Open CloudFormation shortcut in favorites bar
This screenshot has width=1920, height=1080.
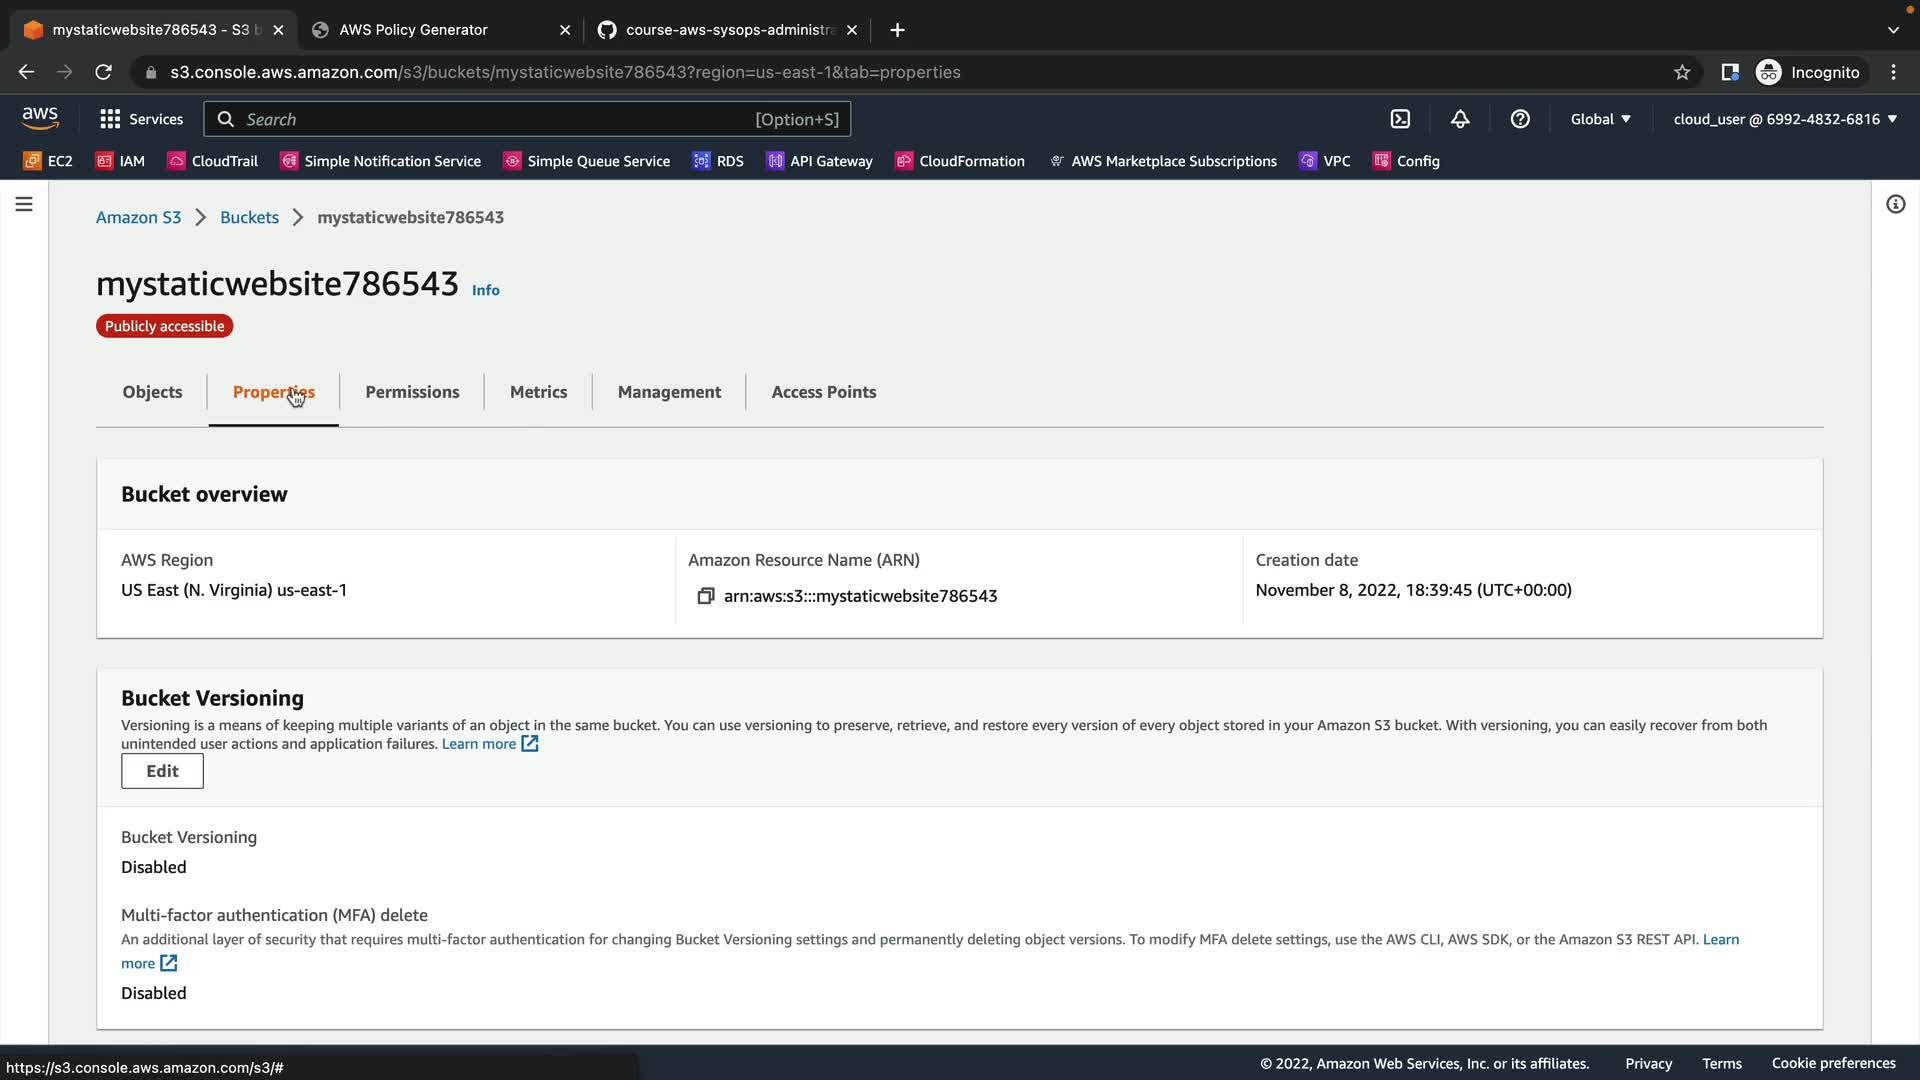[960, 161]
